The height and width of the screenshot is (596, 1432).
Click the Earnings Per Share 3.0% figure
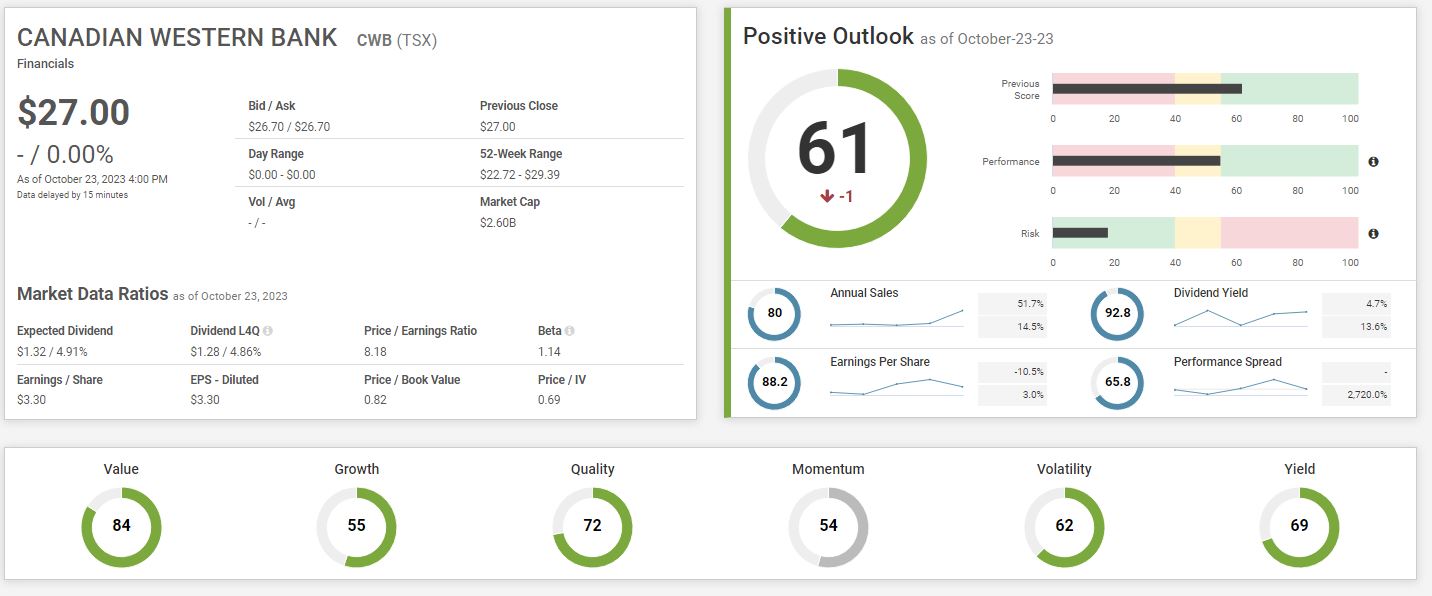coord(1033,395)
